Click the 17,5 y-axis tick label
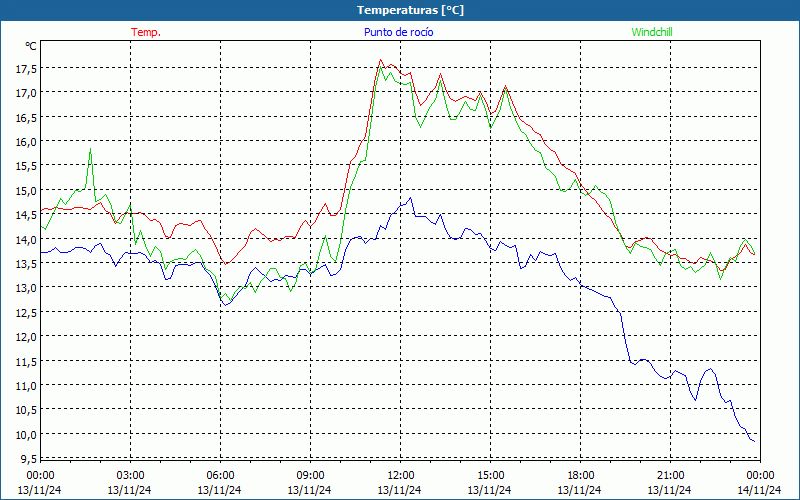The height and width of the screenshot is (500, 800). 25,68
